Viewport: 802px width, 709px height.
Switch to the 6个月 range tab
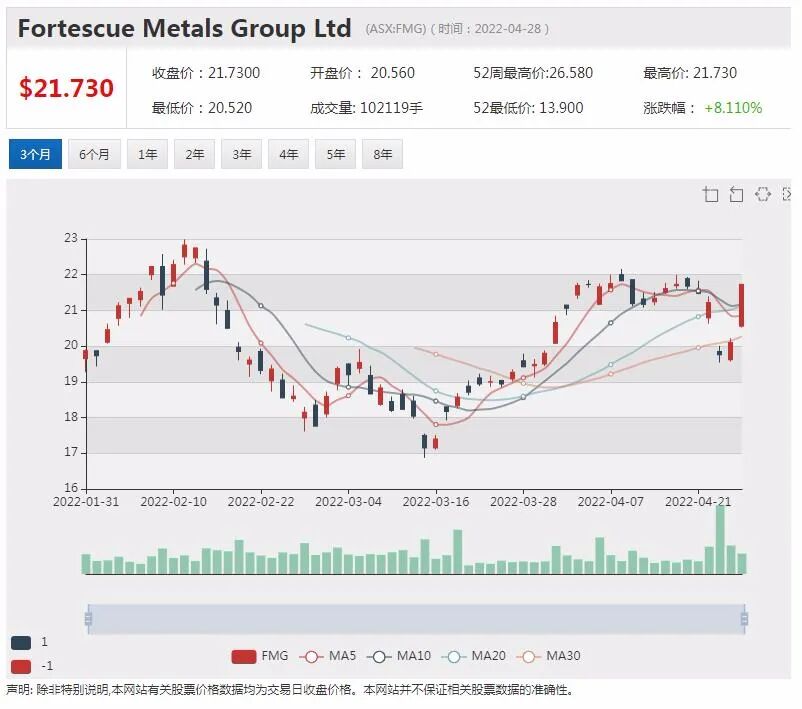94,154
